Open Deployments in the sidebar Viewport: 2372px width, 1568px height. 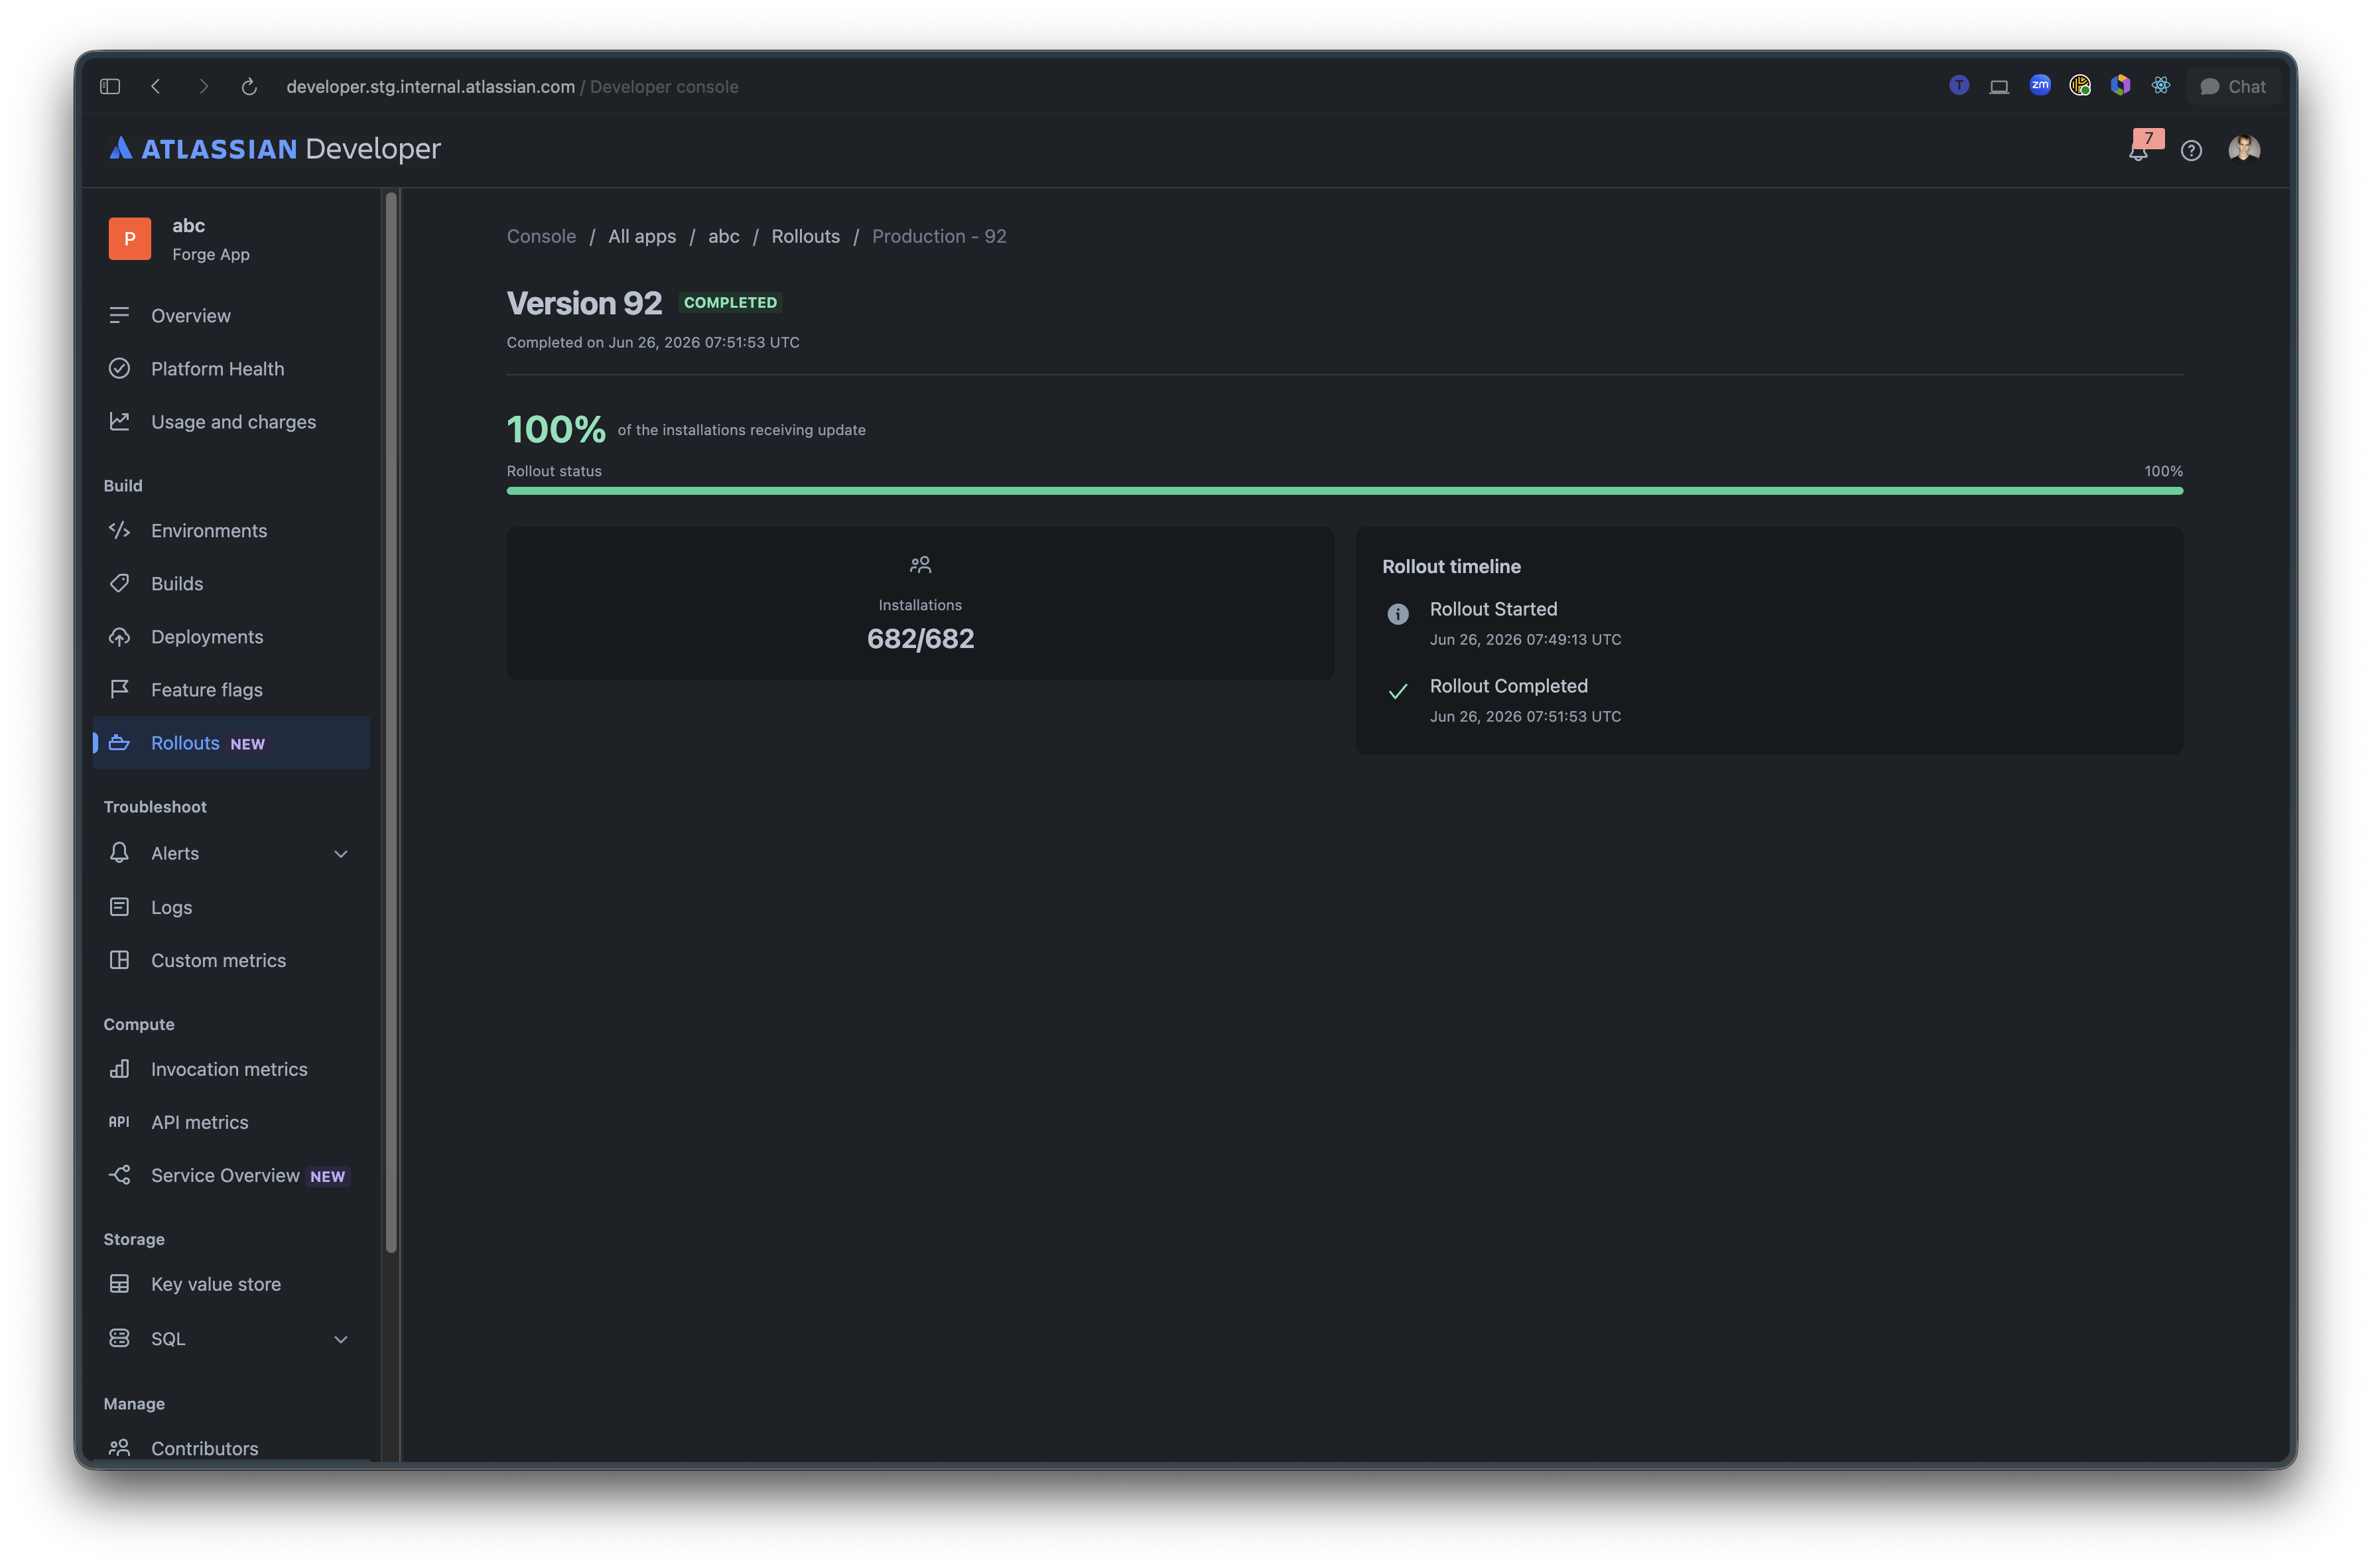point(231,637)
